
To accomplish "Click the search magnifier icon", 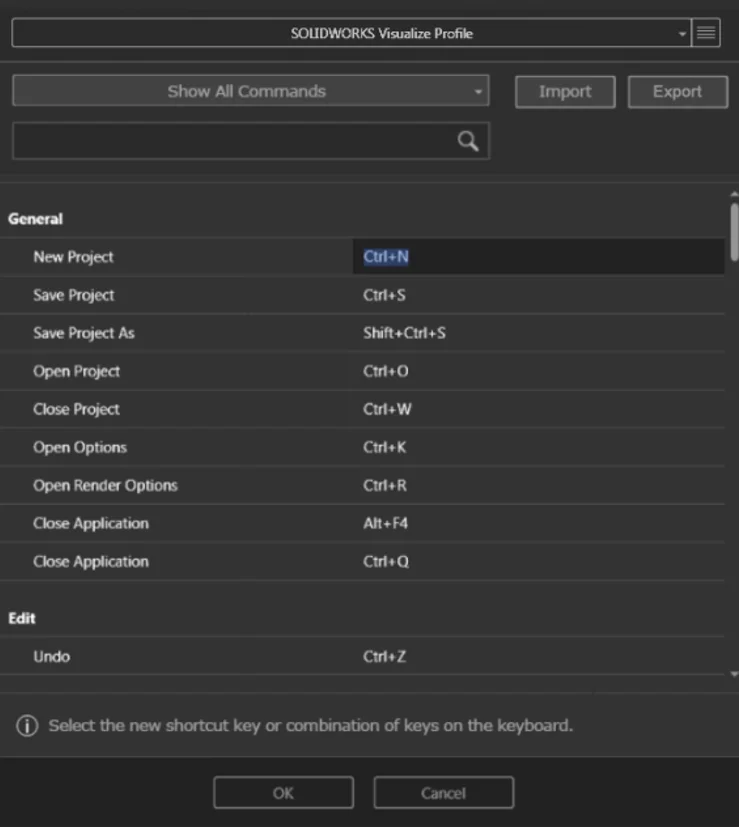I will (x=468, y=142).
